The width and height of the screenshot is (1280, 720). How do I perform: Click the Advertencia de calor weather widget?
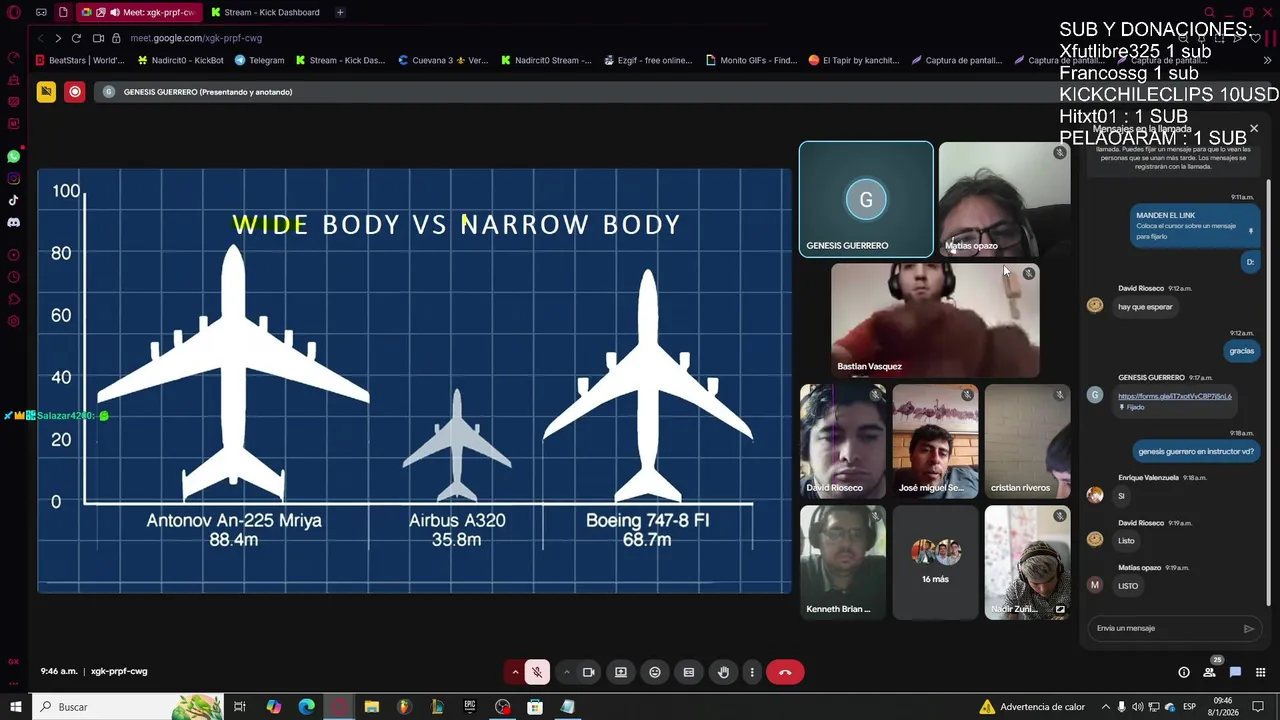1033,707
